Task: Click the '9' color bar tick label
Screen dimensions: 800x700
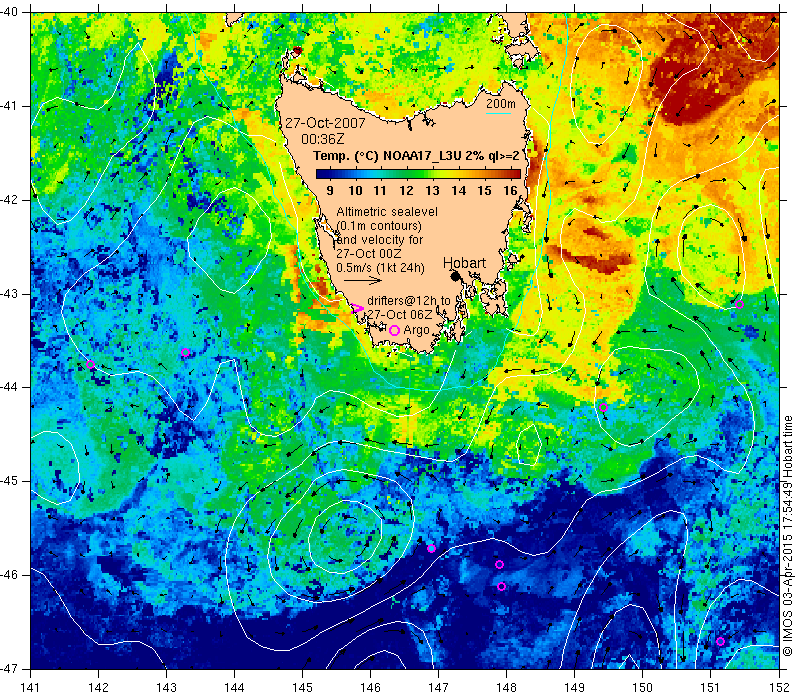Action: pos(330,191)
